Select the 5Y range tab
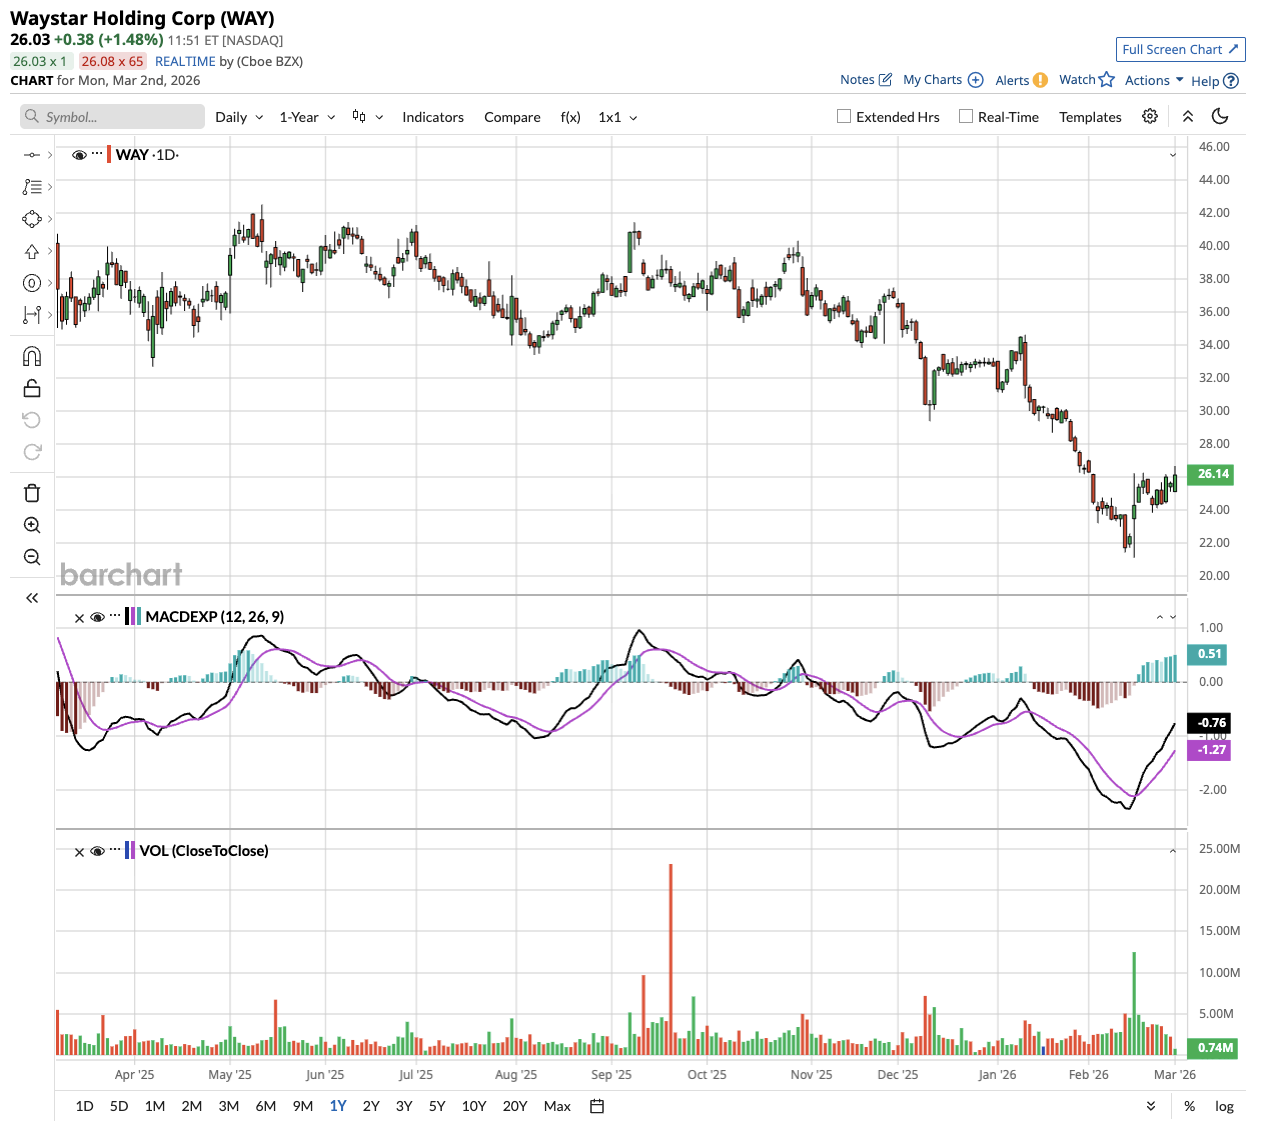1282x1132 pixels. click(437, 1106)
